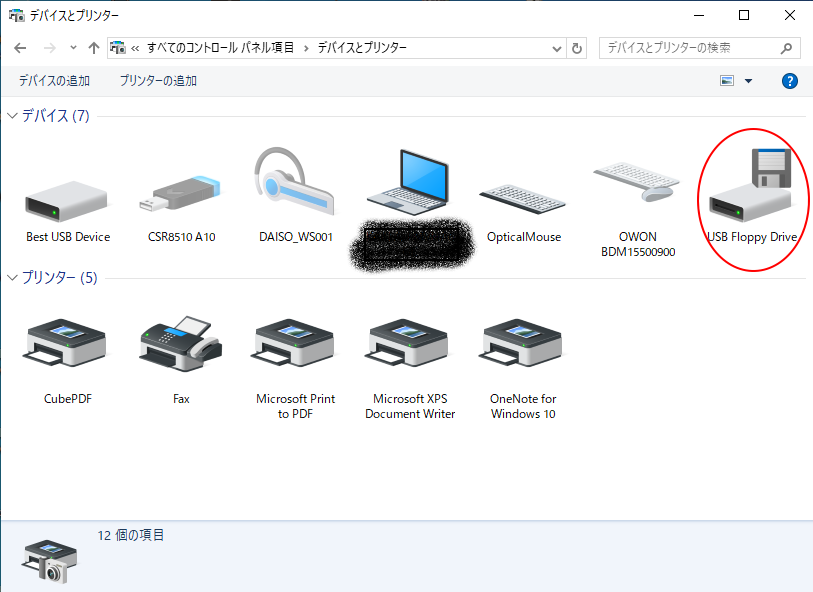Open the recent locations dropdown arrow
The height and width of the screenshot is (592, 813).
pyautogui.click(x=73, y=48)
